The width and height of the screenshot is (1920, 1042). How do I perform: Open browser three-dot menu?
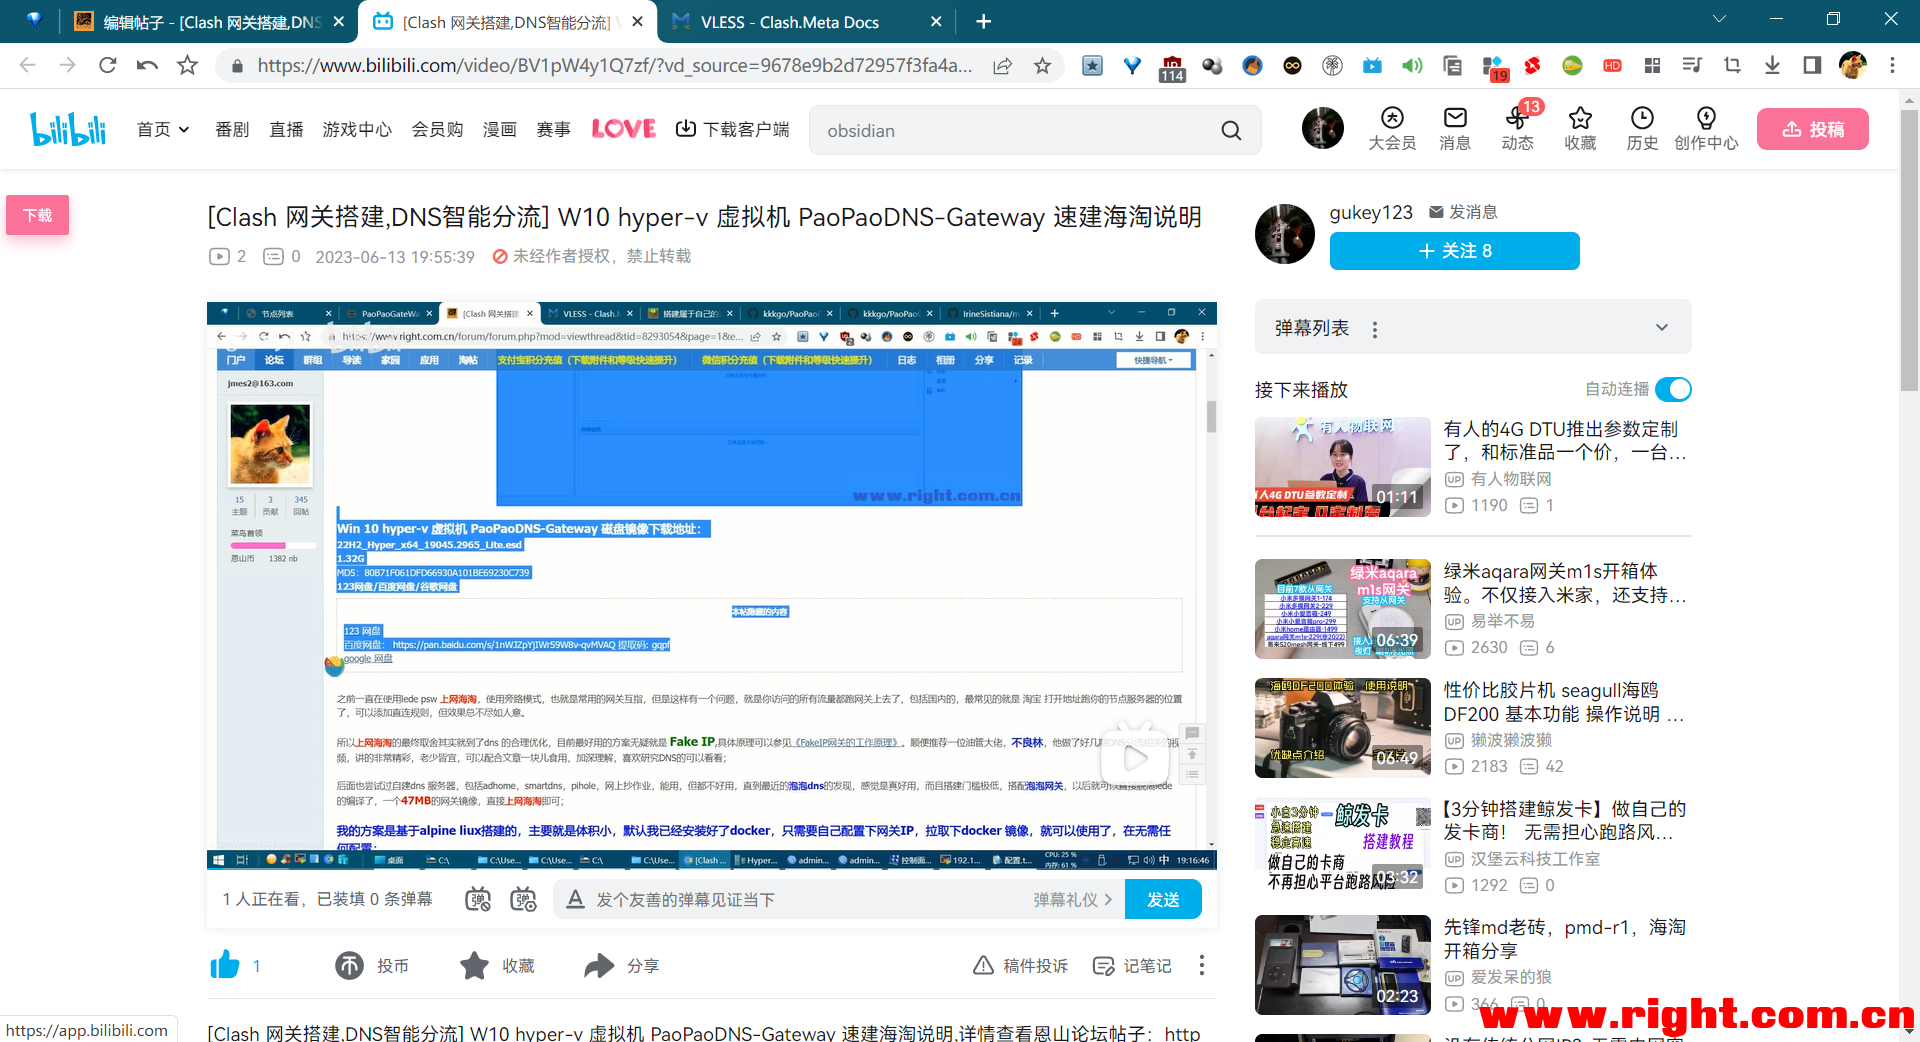1892,65
